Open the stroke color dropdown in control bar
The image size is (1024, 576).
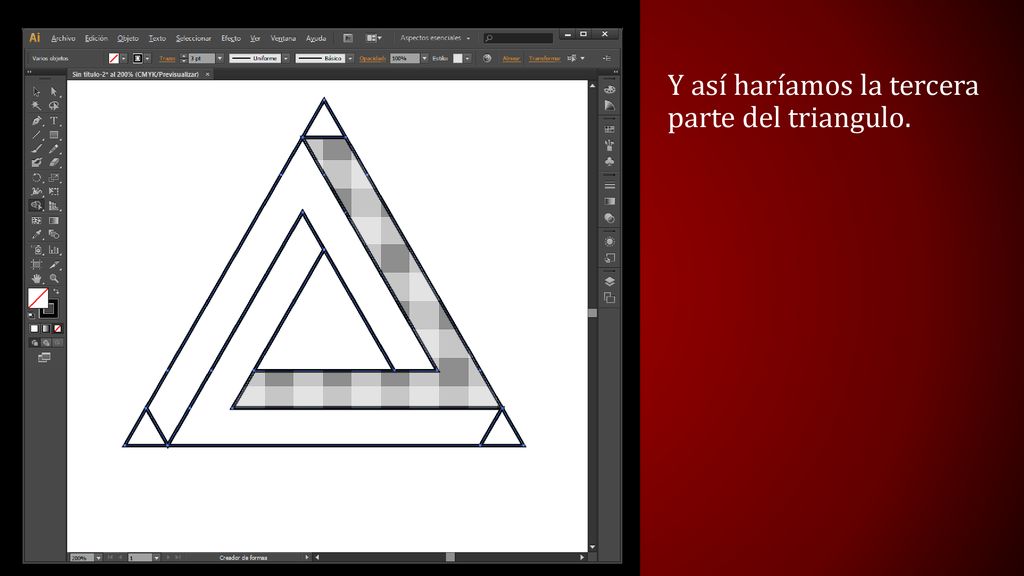click(x=148, y=58)
